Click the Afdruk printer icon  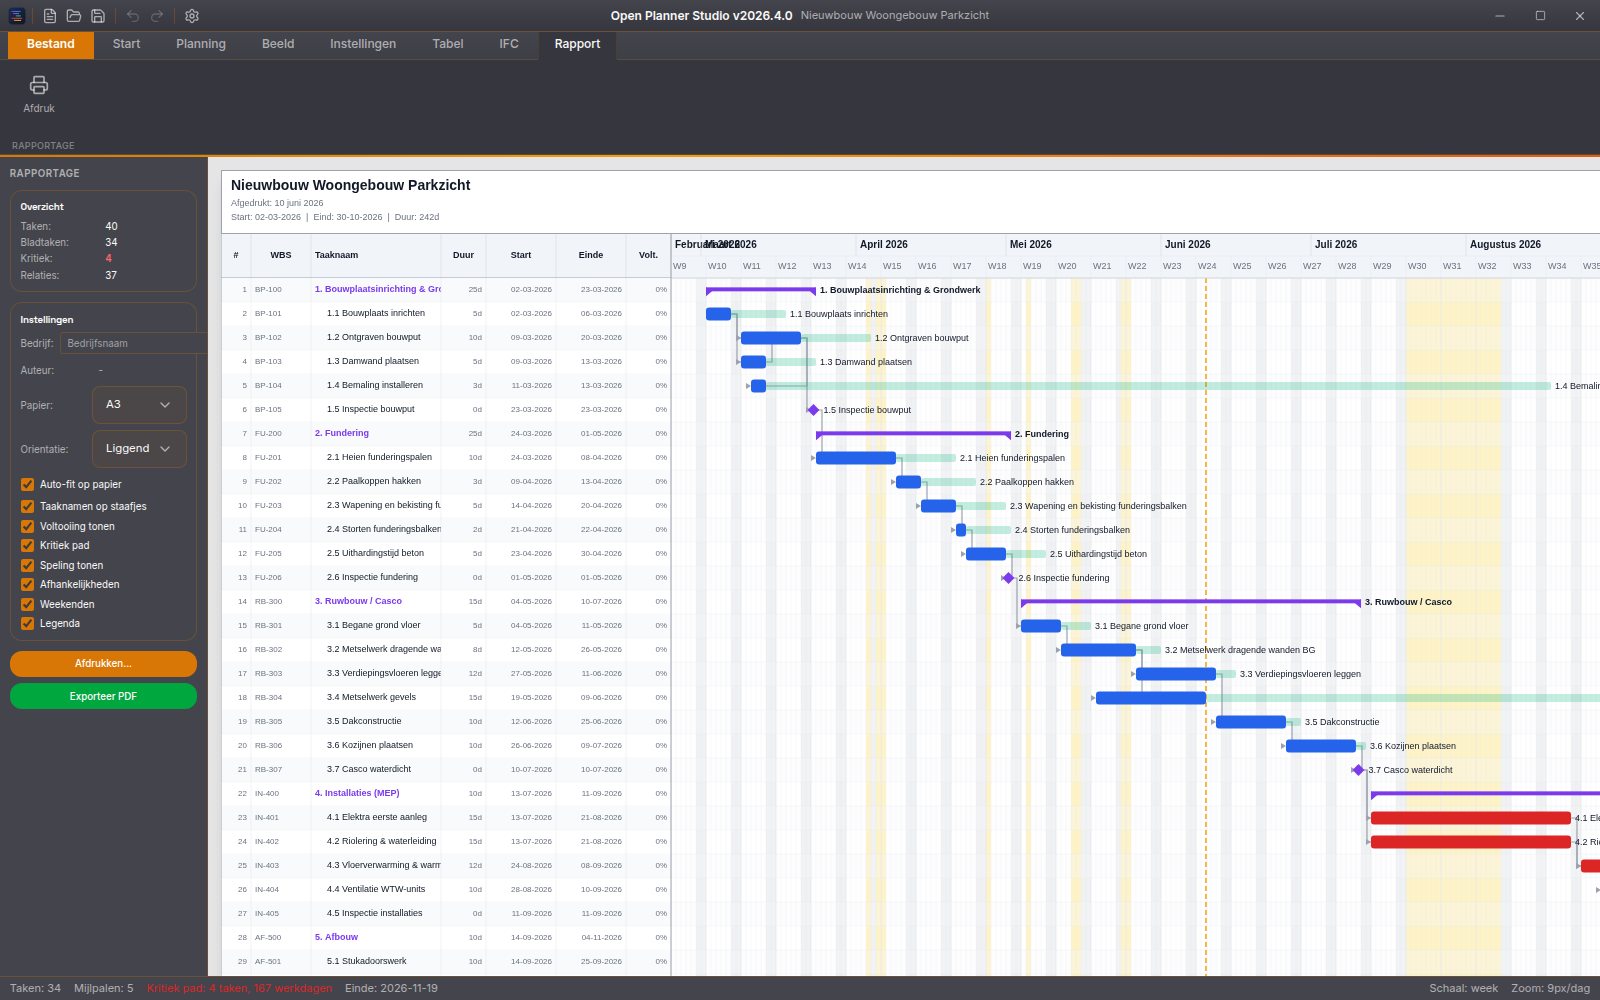pos(39,94)
